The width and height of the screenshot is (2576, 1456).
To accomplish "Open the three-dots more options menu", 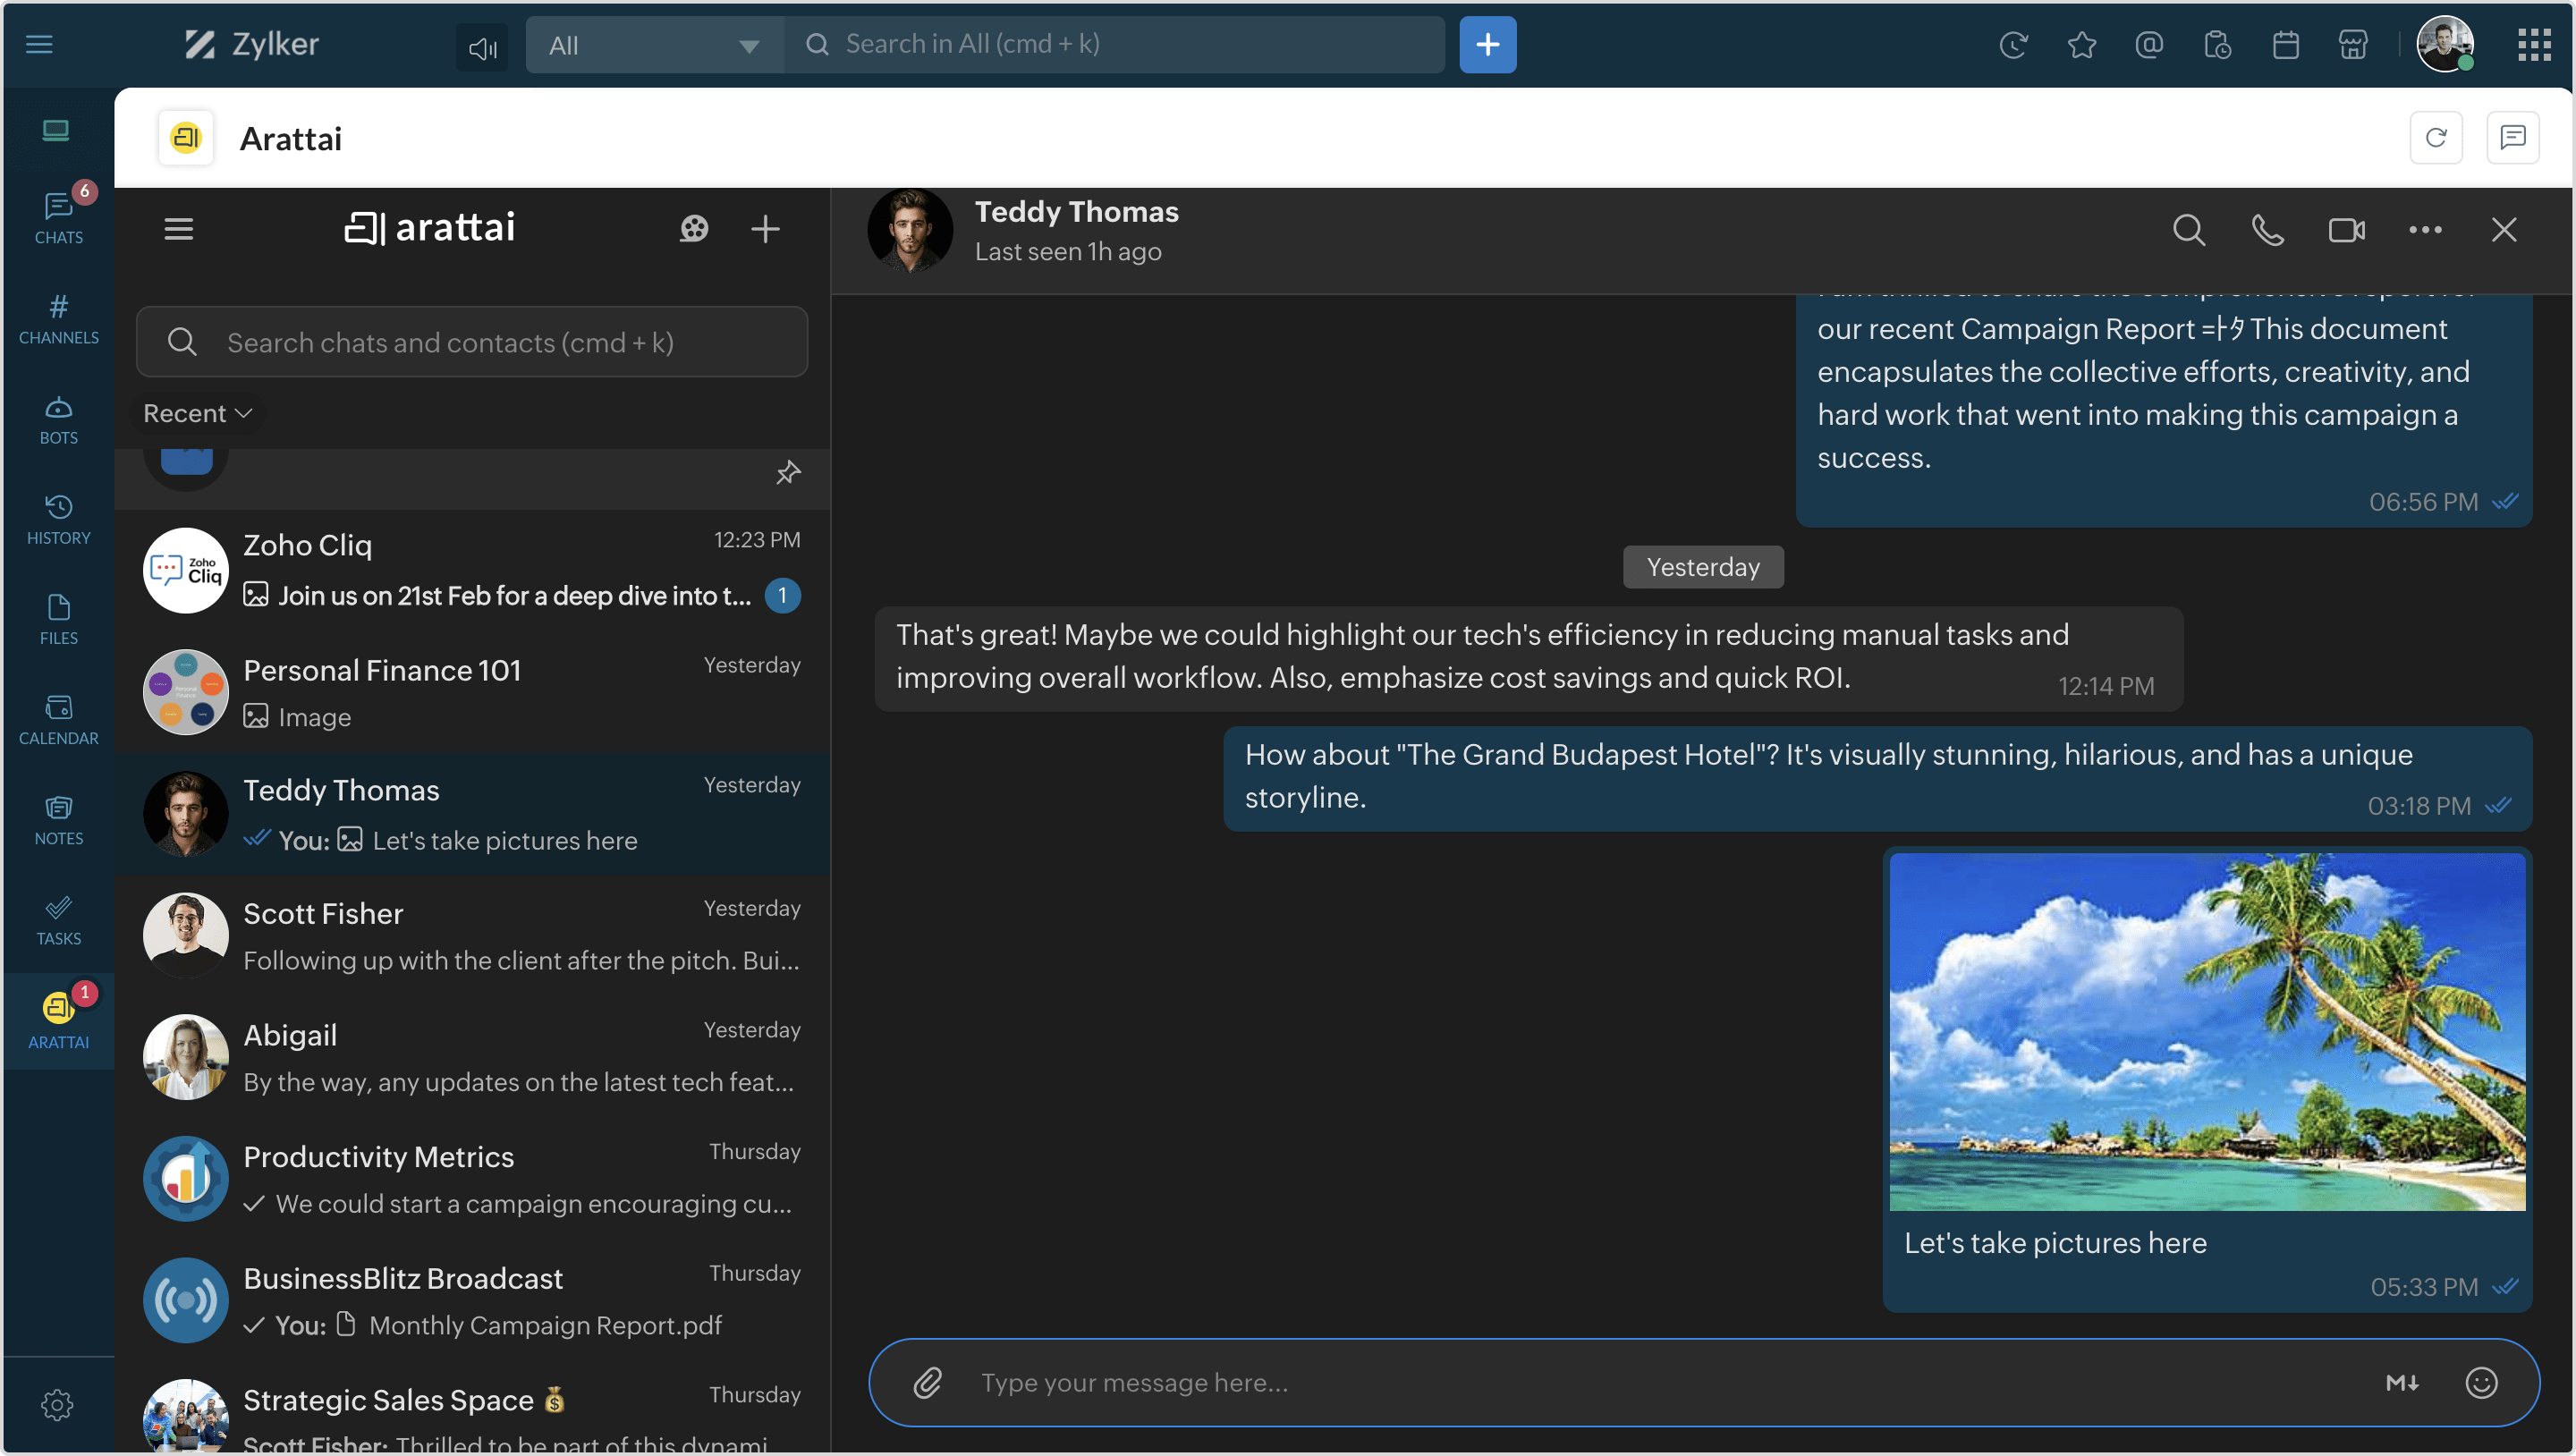I will tap(2425, 230).
